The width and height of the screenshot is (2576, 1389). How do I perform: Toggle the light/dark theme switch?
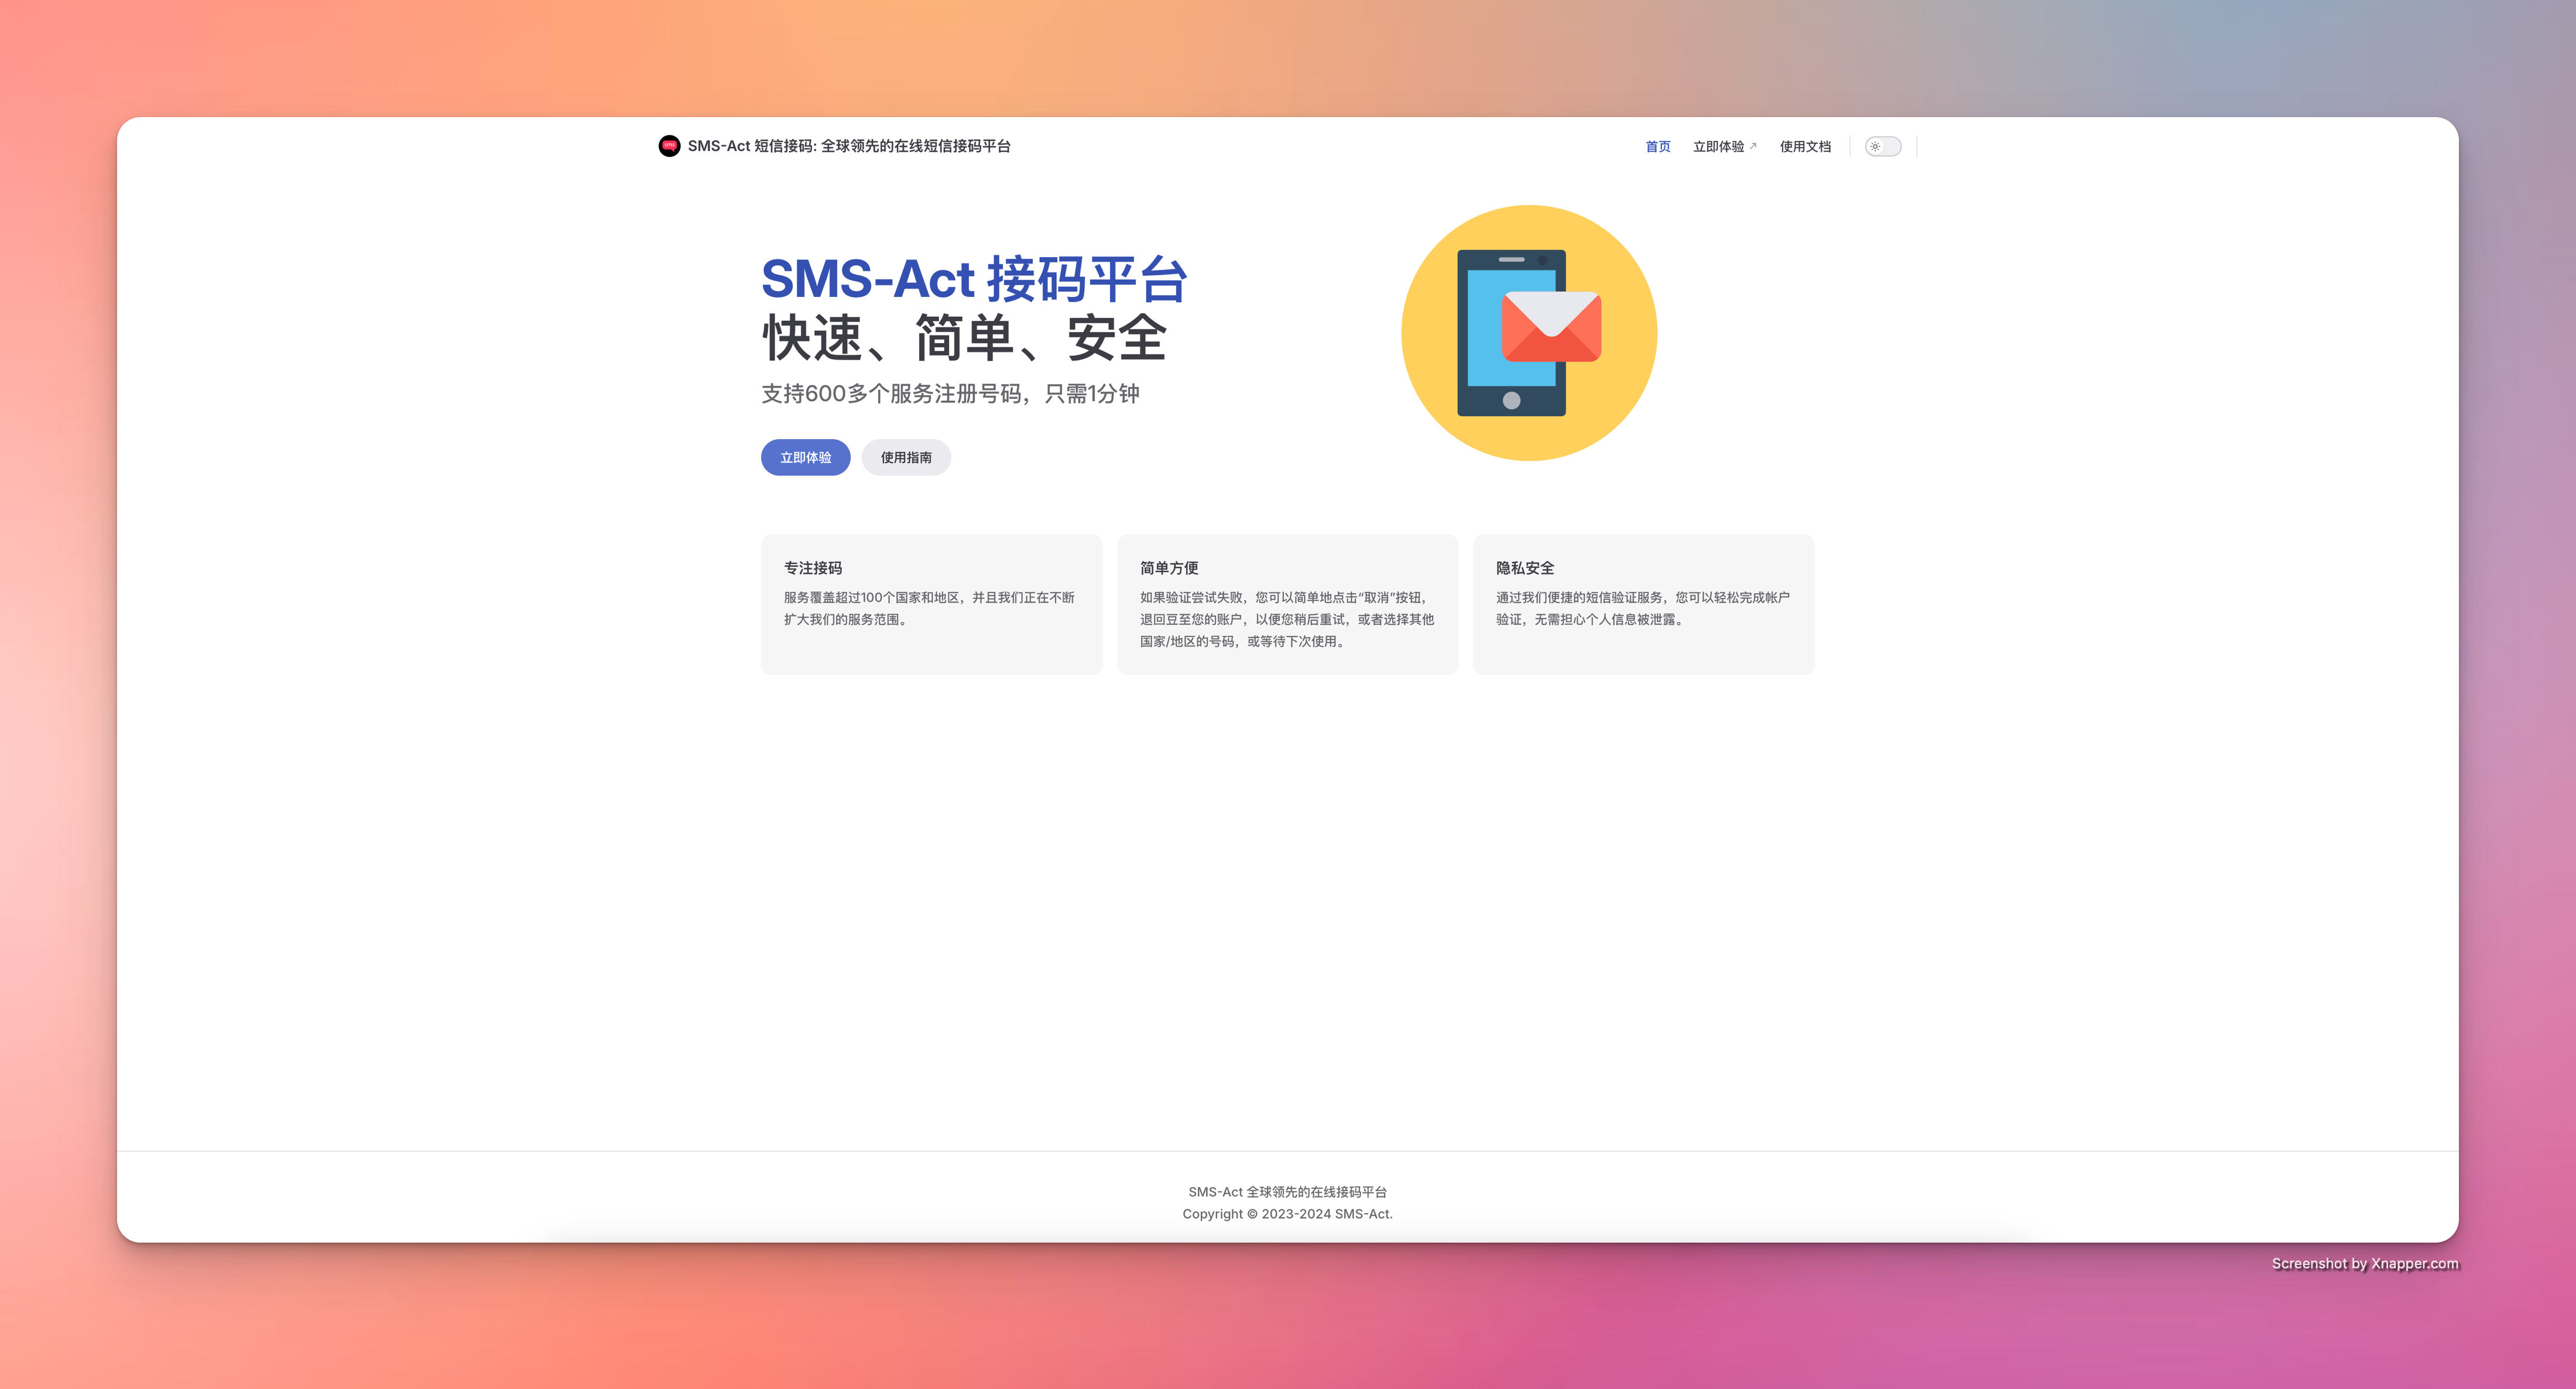[1883, 147]
